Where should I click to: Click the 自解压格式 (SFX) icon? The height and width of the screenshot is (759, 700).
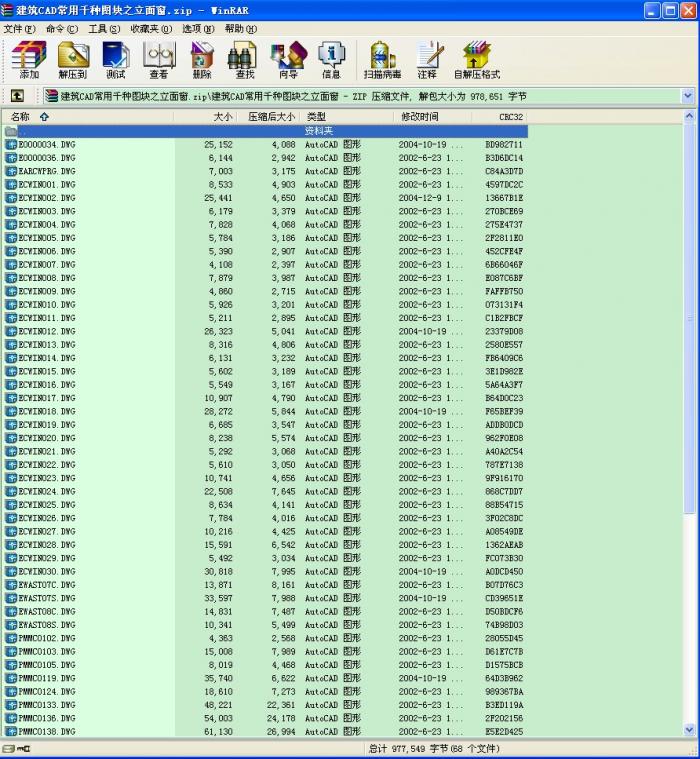pos(478,60)
